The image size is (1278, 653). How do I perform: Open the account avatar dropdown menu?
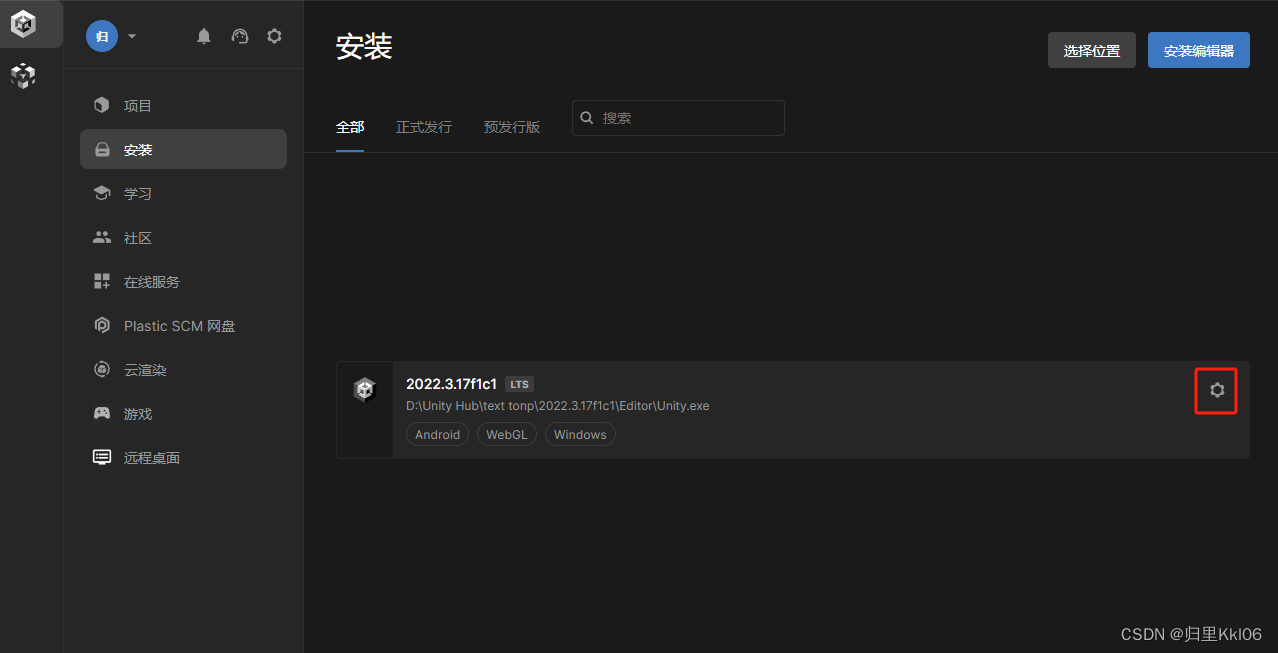click(110, 36)
